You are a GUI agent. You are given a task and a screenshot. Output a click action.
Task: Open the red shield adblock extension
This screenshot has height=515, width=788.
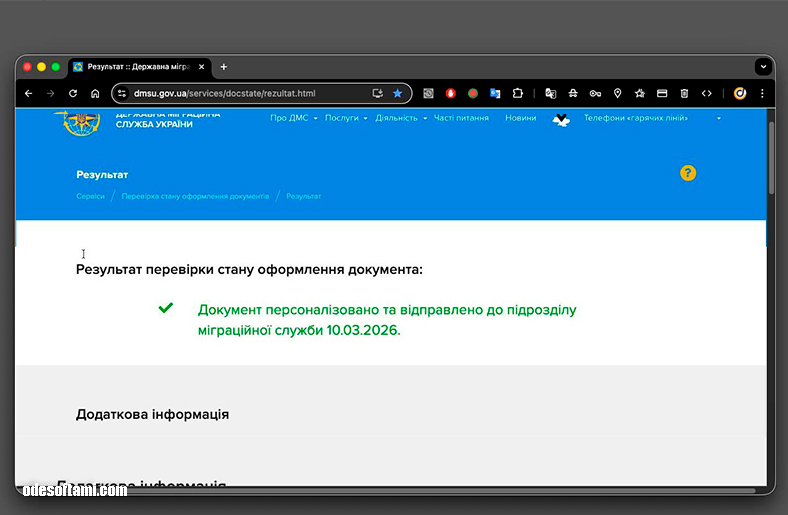[451, 93]
